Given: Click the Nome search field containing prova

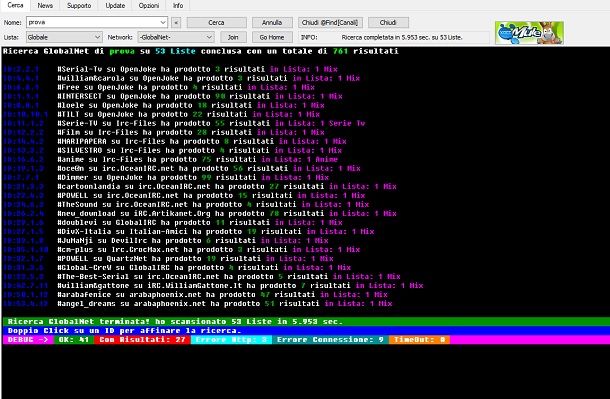Looking at the screenshot, I should pyautogui.click(x=93, y=22).
